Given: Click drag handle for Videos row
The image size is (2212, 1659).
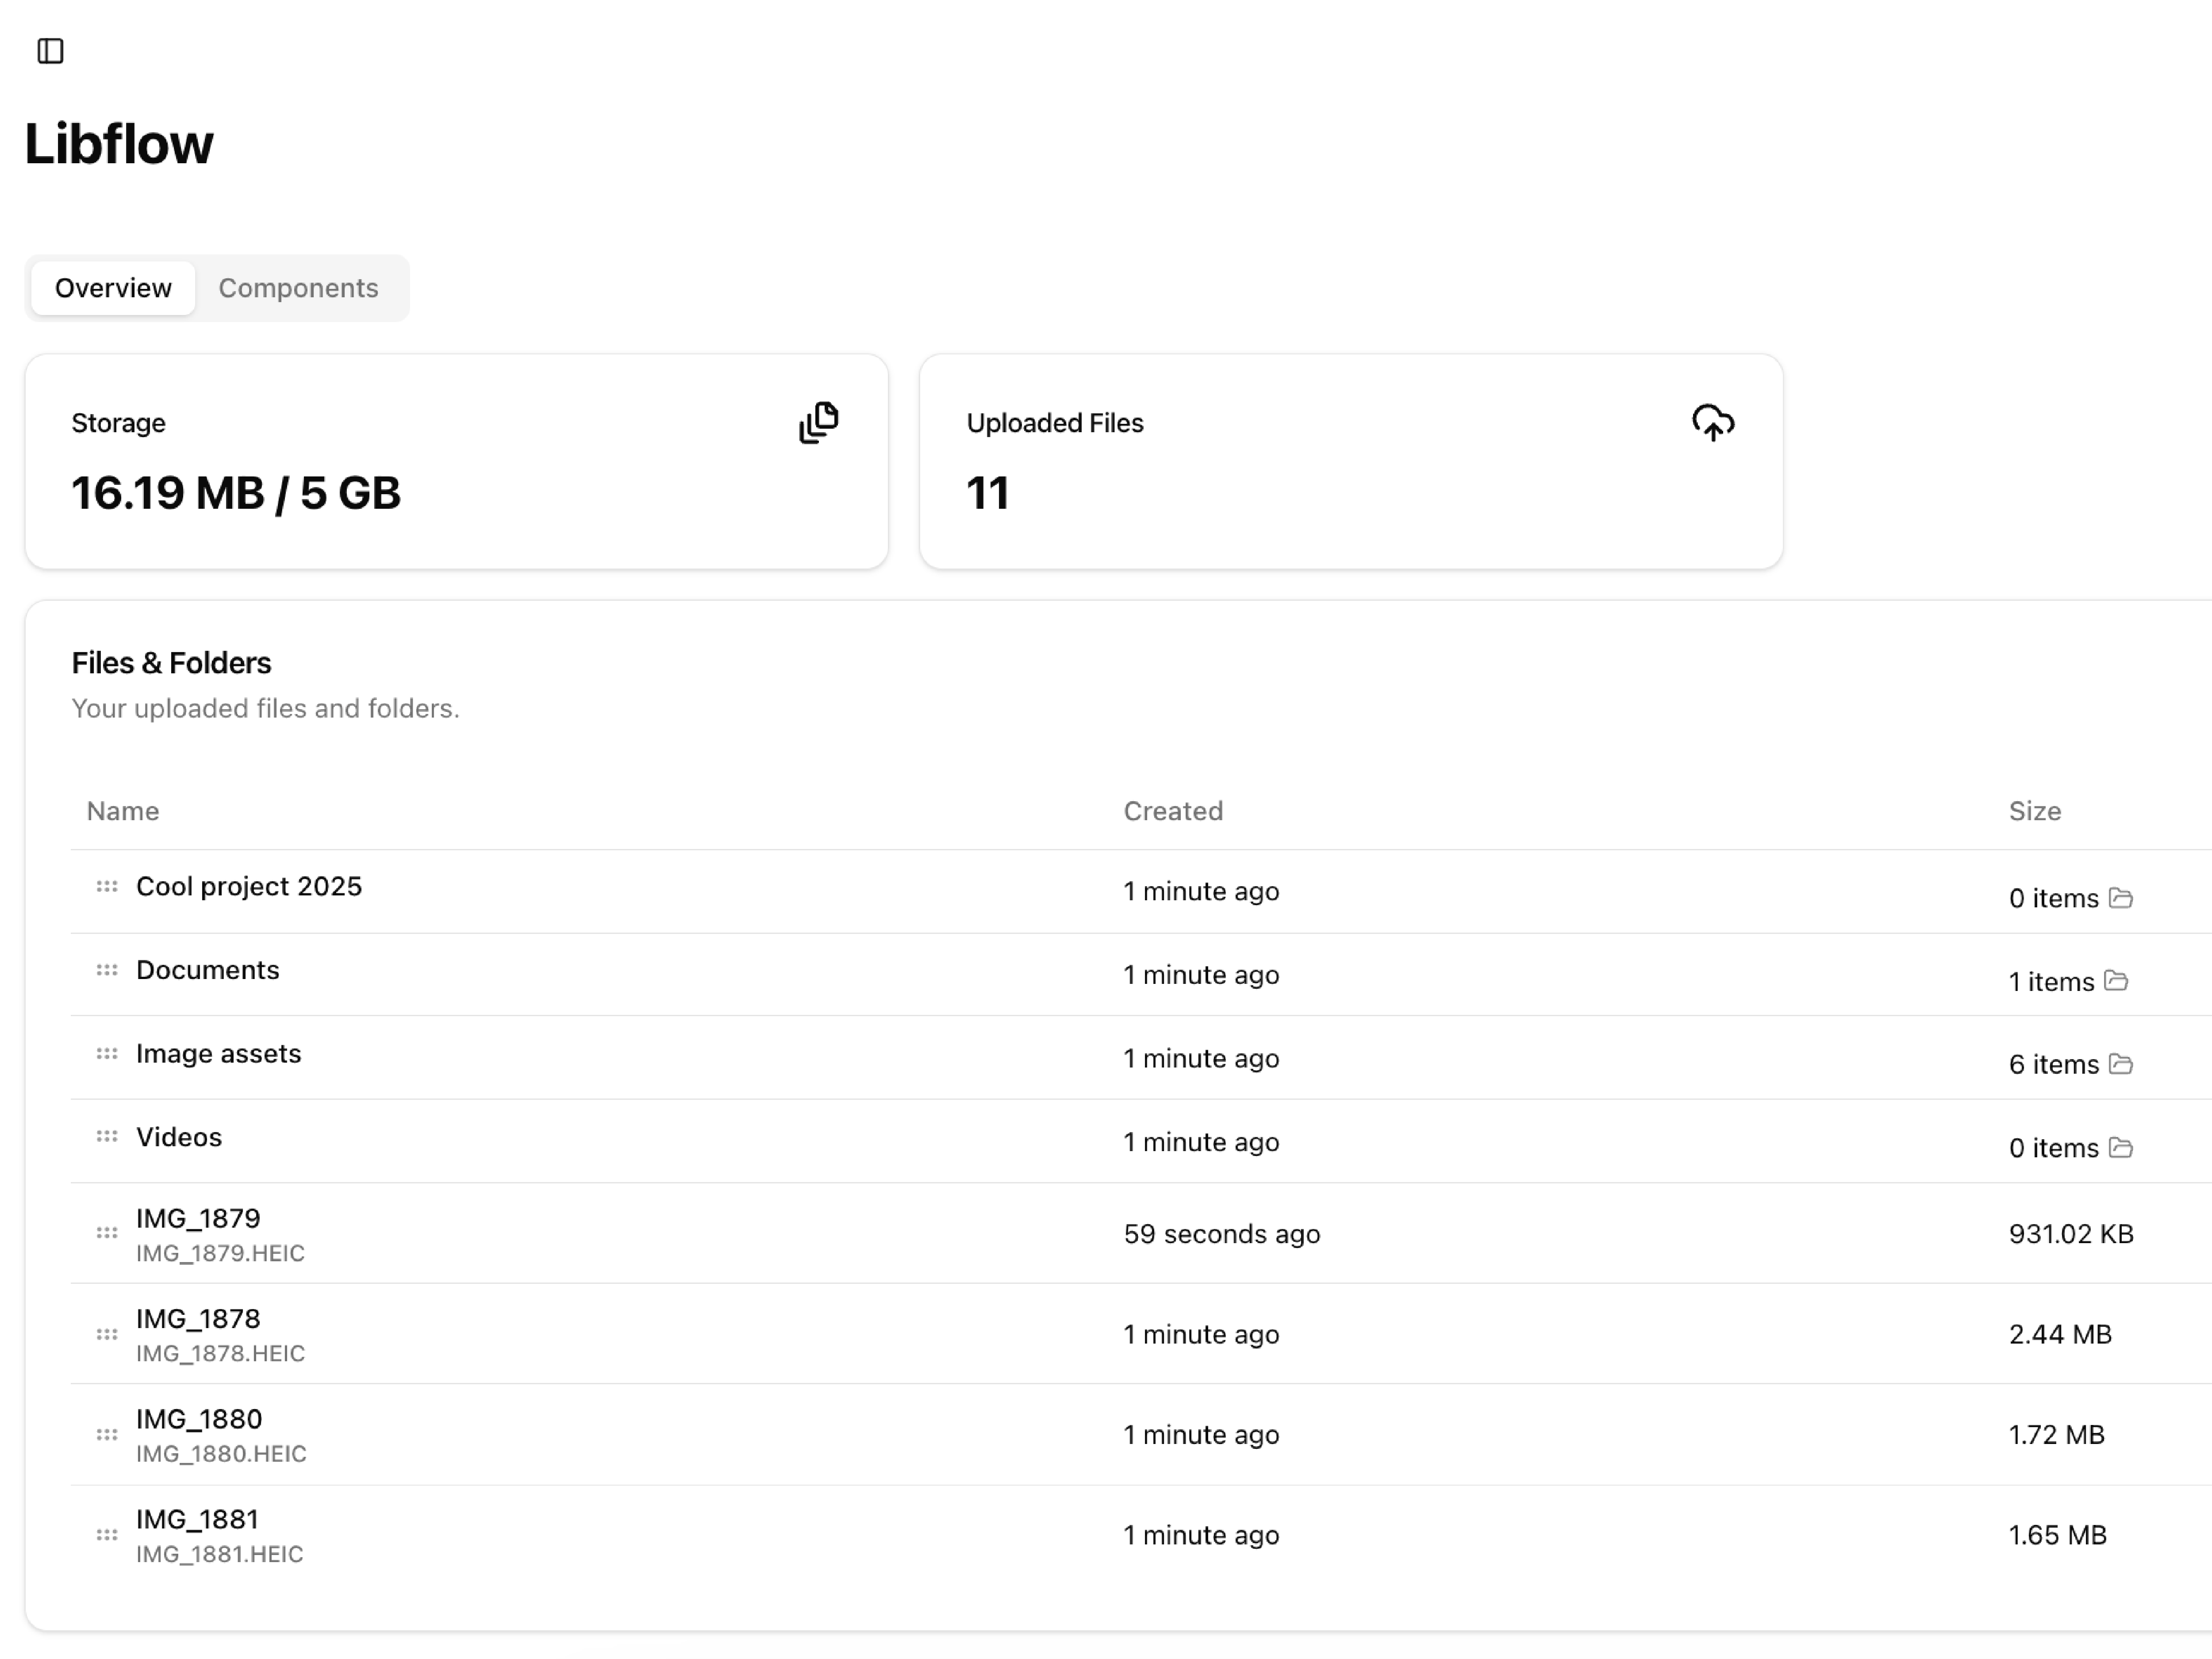Looking at the screenshot, I should pos(107,1136).
